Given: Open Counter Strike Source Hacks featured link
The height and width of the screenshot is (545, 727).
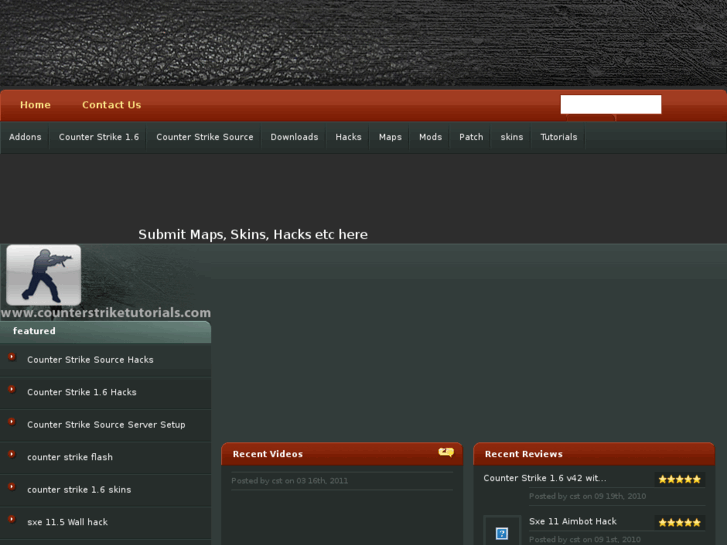Looking at the screenshot, I should [90, 359].
